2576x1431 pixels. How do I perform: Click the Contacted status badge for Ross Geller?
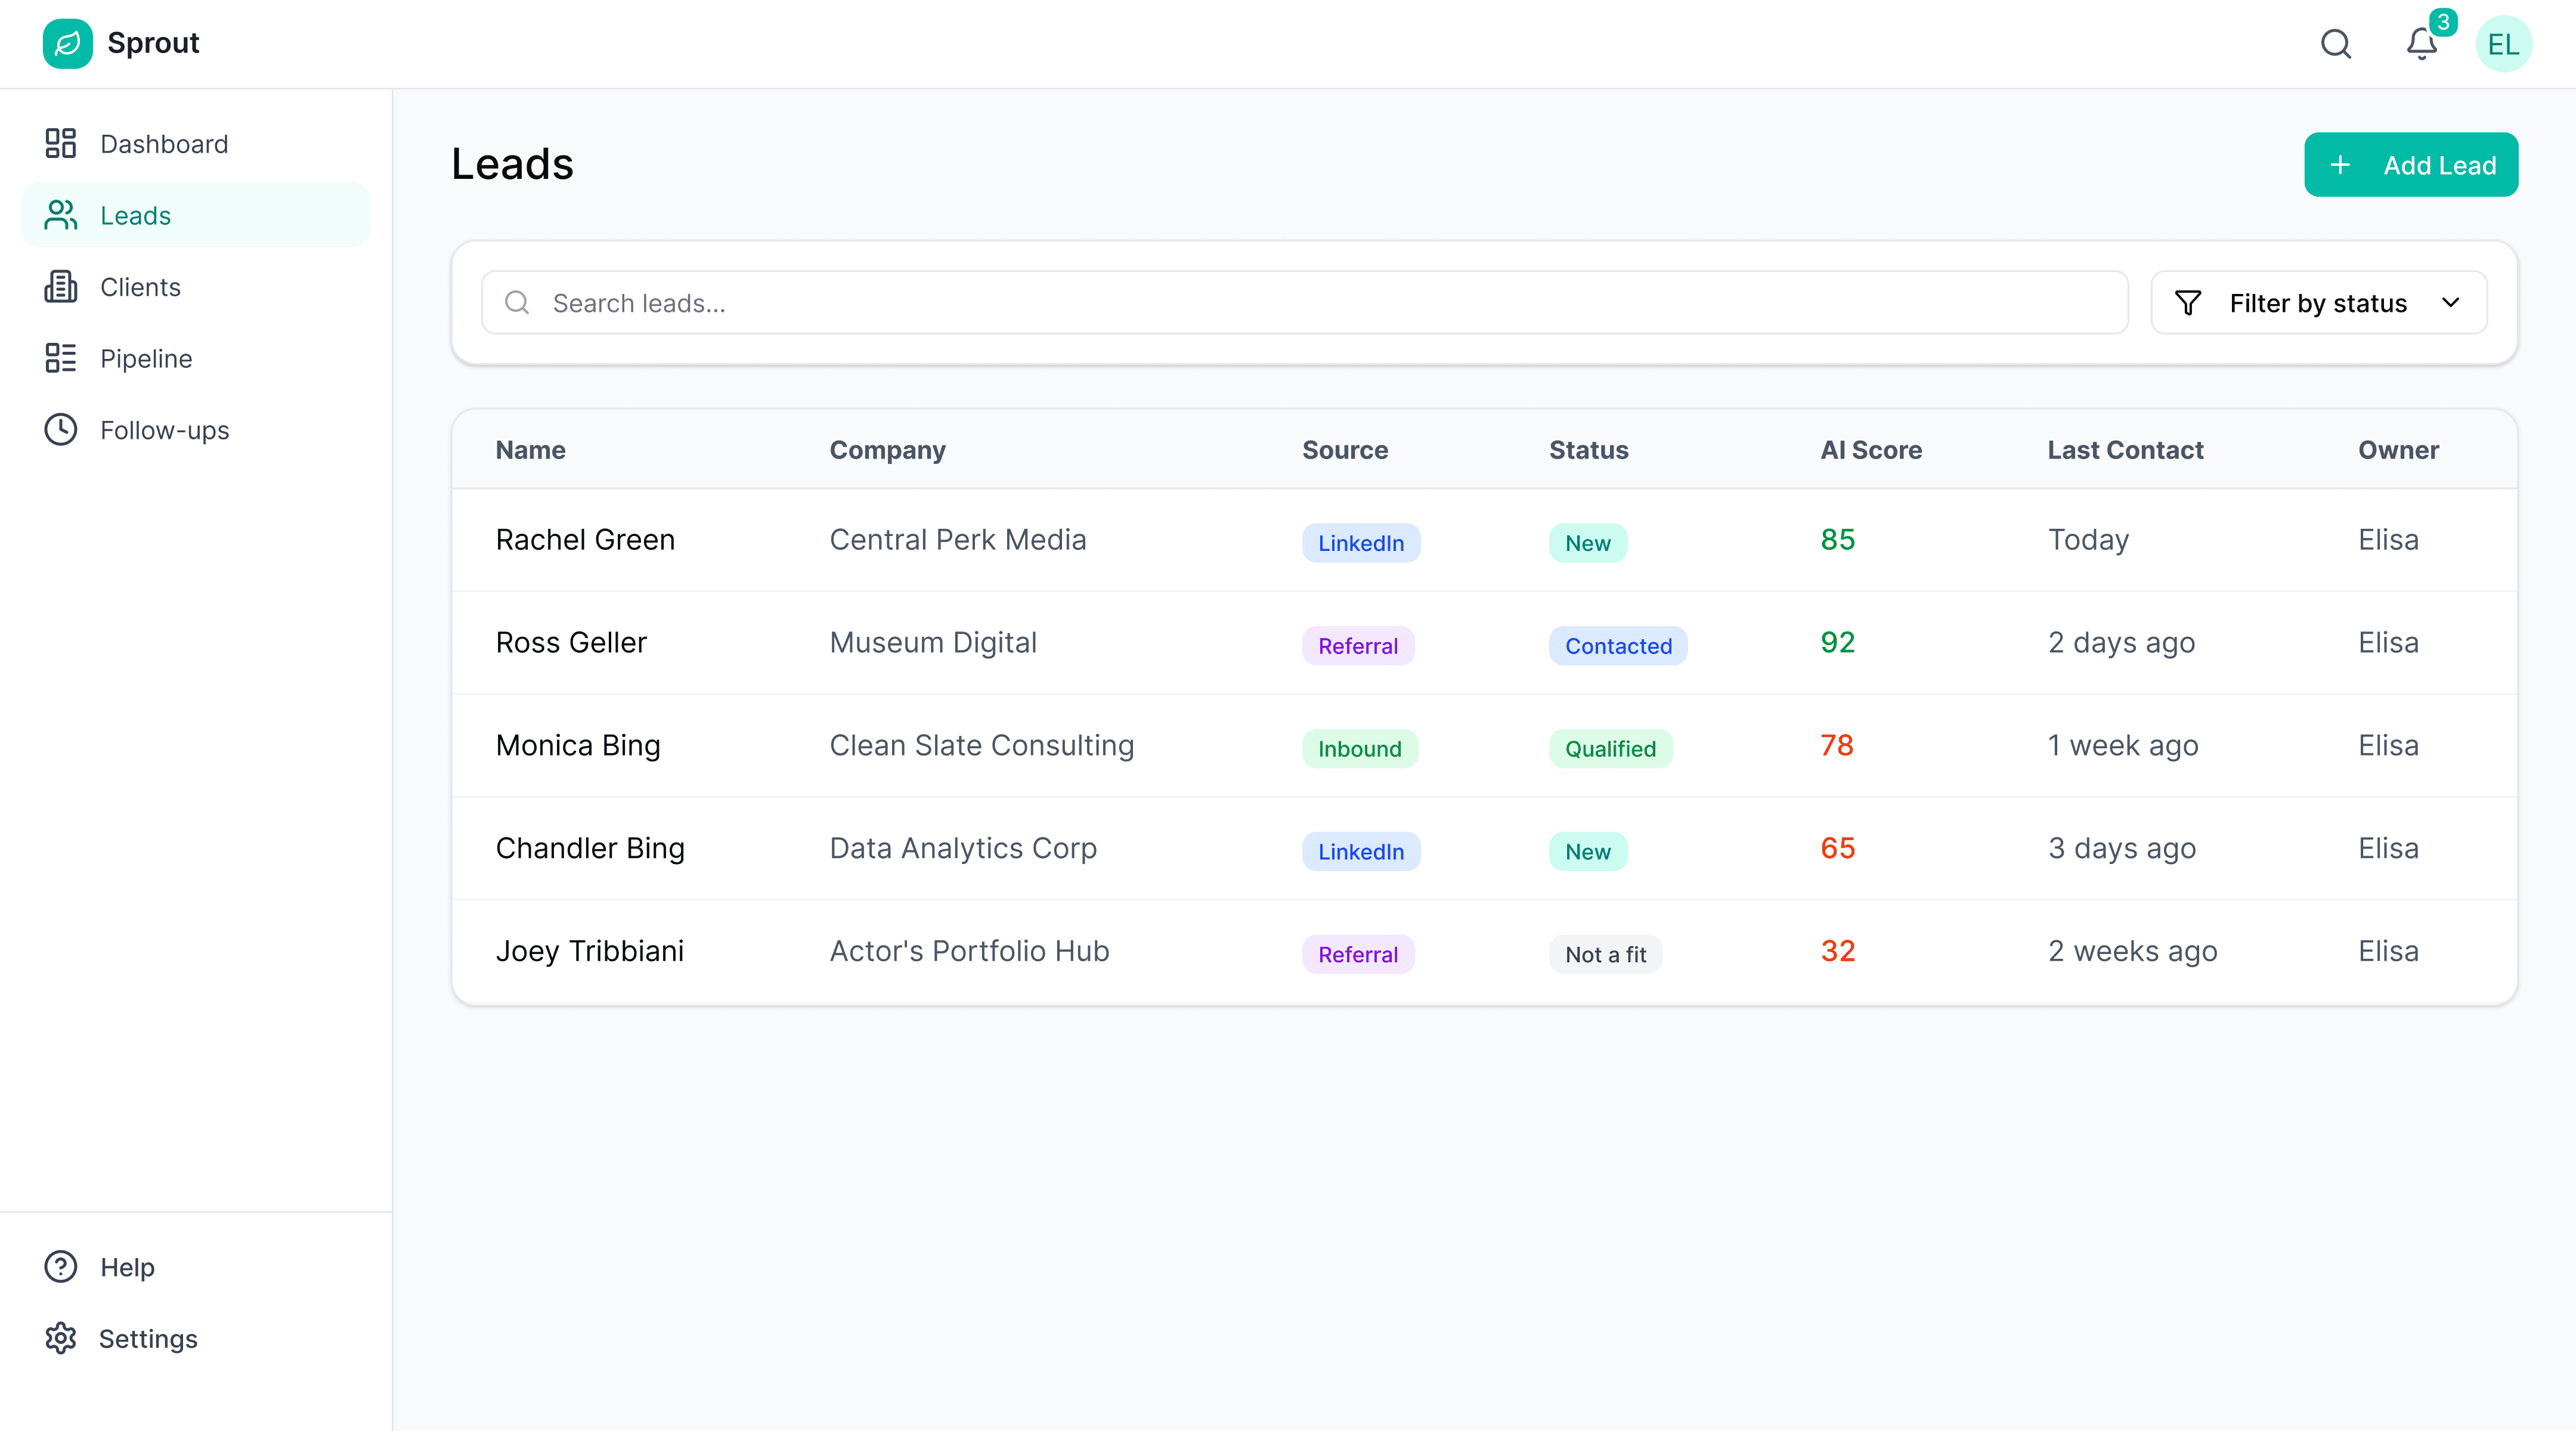(1617, 646)
